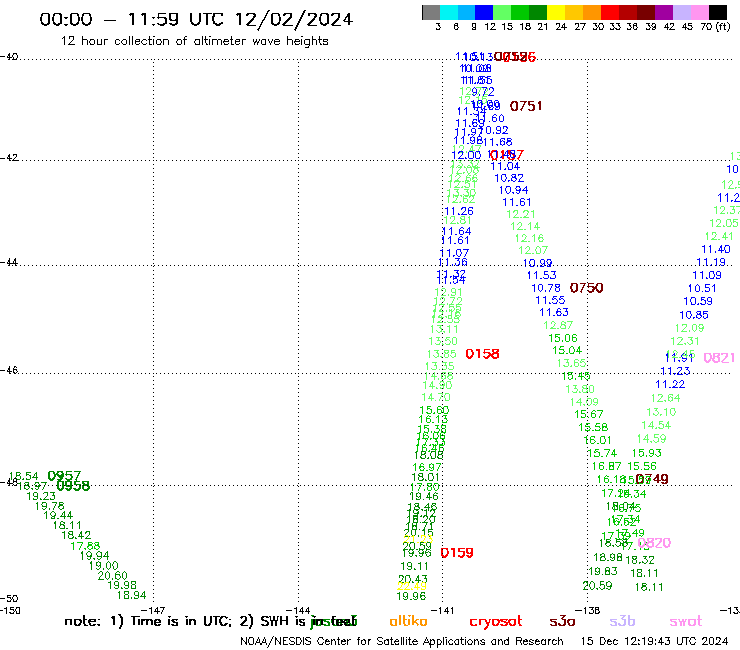Click the wave height value '20.60'
This screenshot has width=740, height=650.
[113, 575]
